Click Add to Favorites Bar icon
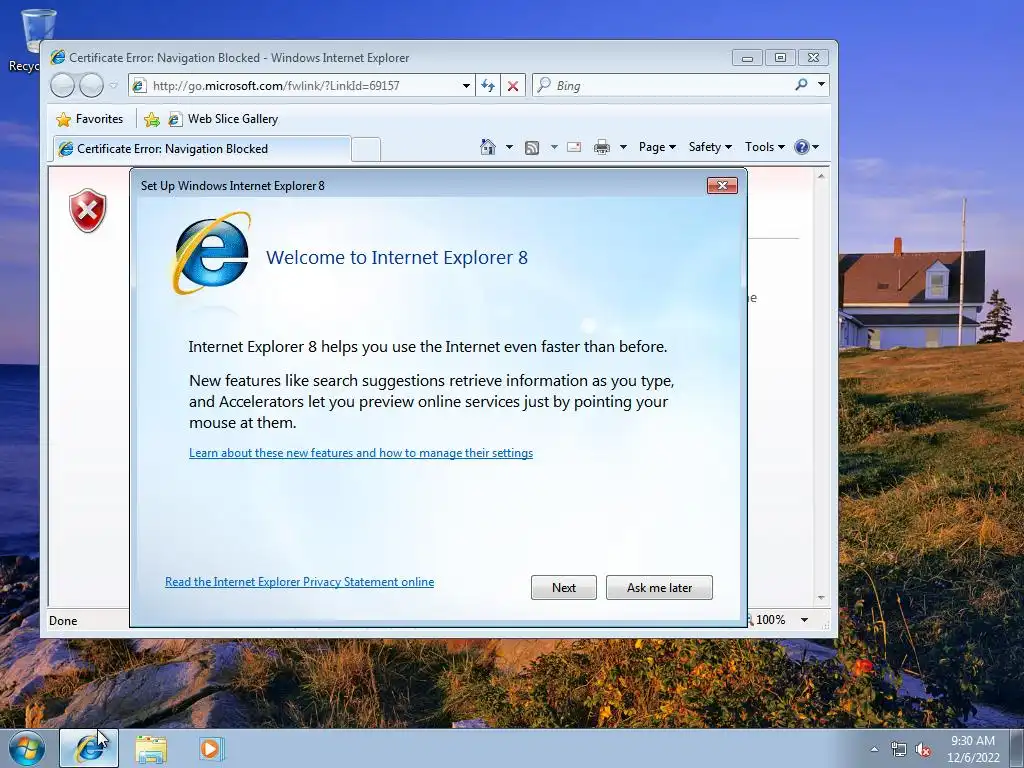The width and height of the screenshot is (1024, 768). coord(152,119)
